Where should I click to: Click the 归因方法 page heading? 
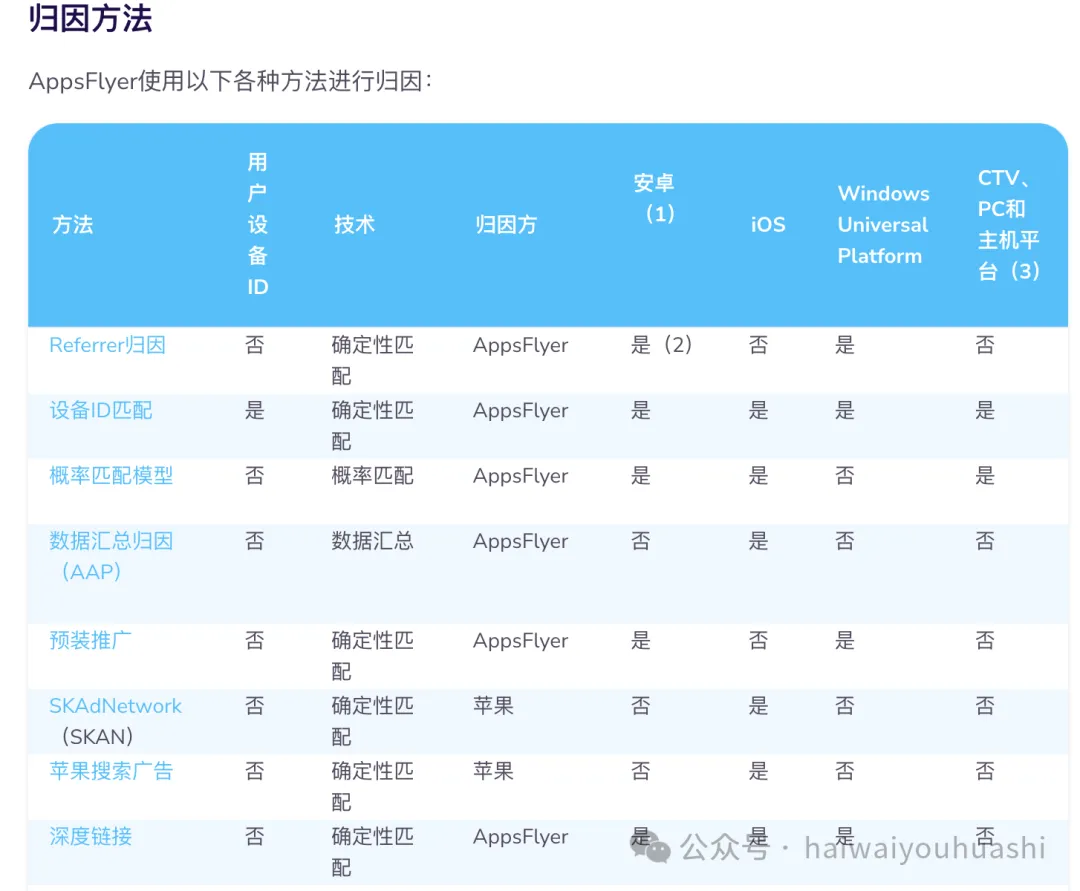click(x=90, y=18)
